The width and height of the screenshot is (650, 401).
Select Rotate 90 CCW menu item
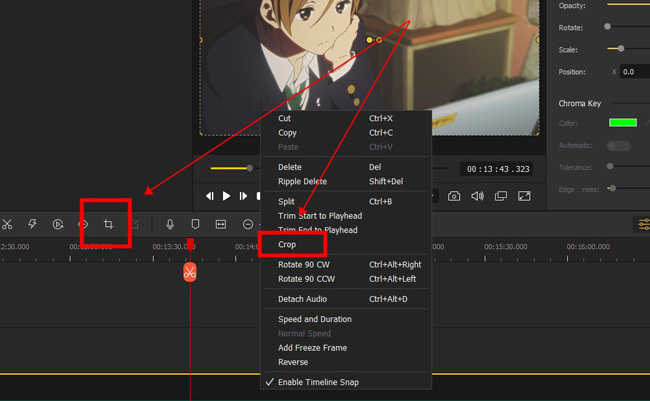pos(306,279)
